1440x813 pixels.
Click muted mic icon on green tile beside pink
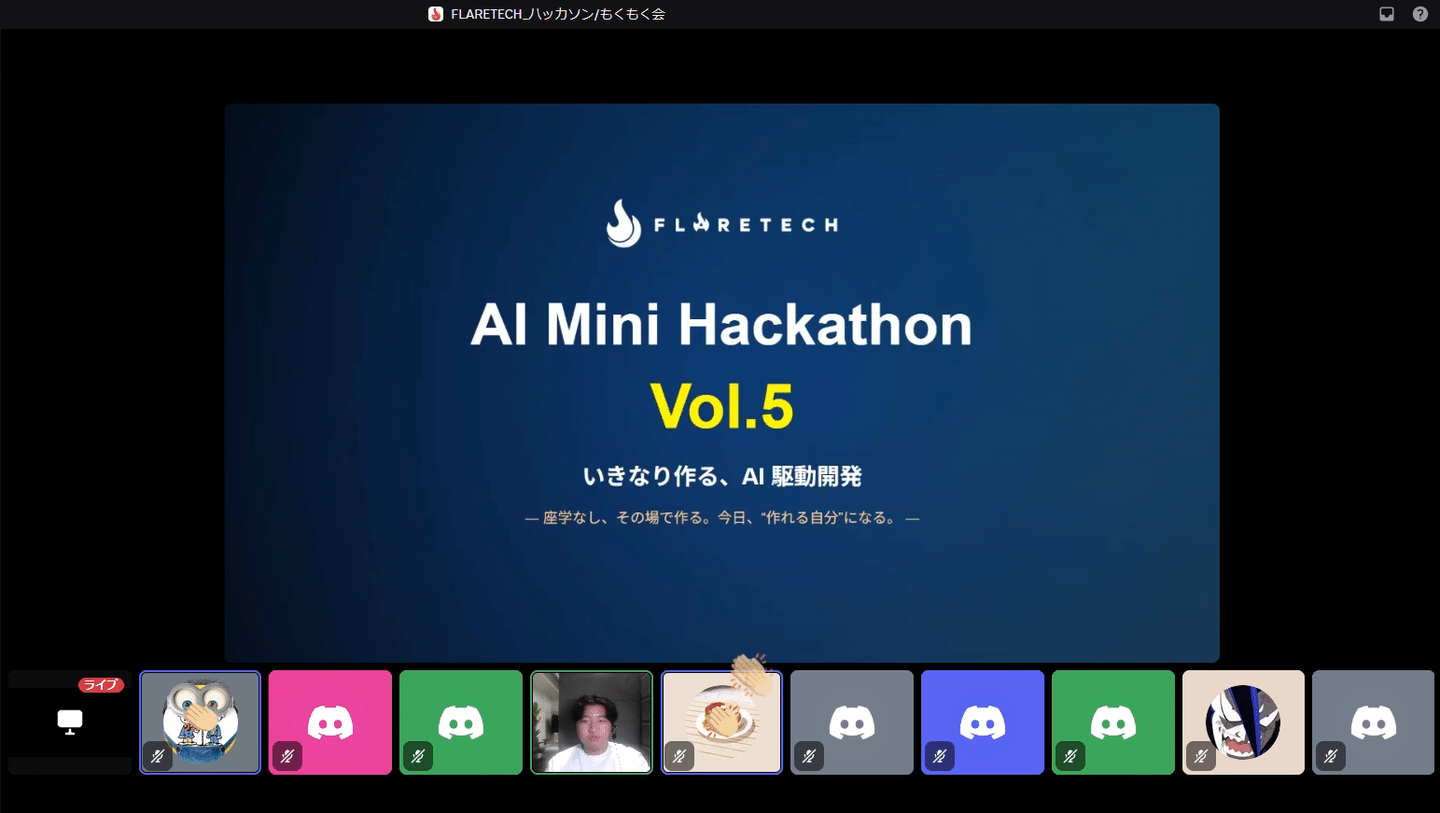[x=418, y=757]
